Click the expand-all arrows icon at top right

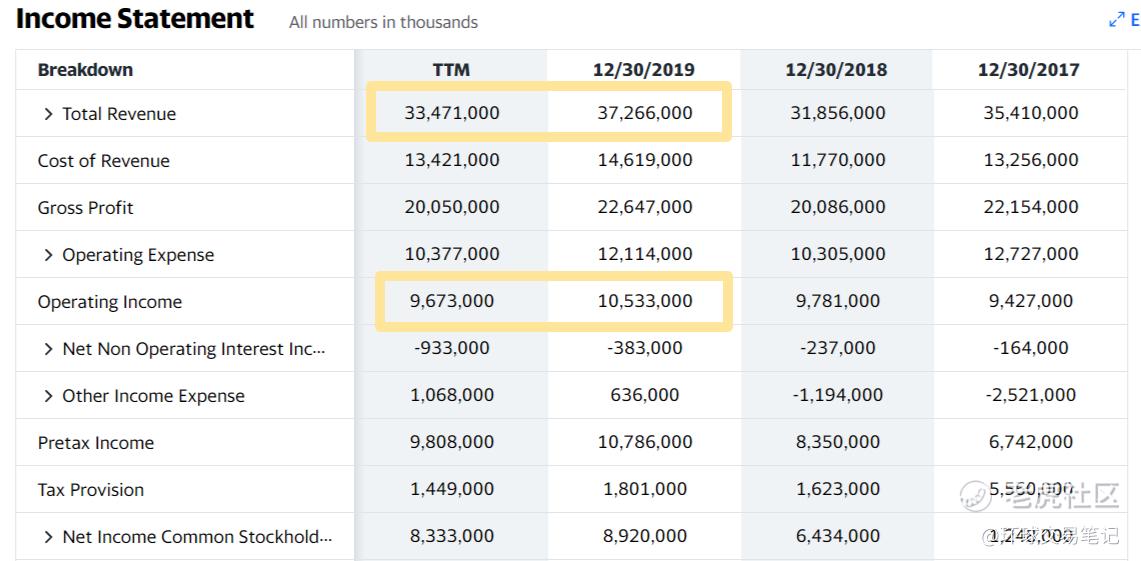tap(1117, 20)
